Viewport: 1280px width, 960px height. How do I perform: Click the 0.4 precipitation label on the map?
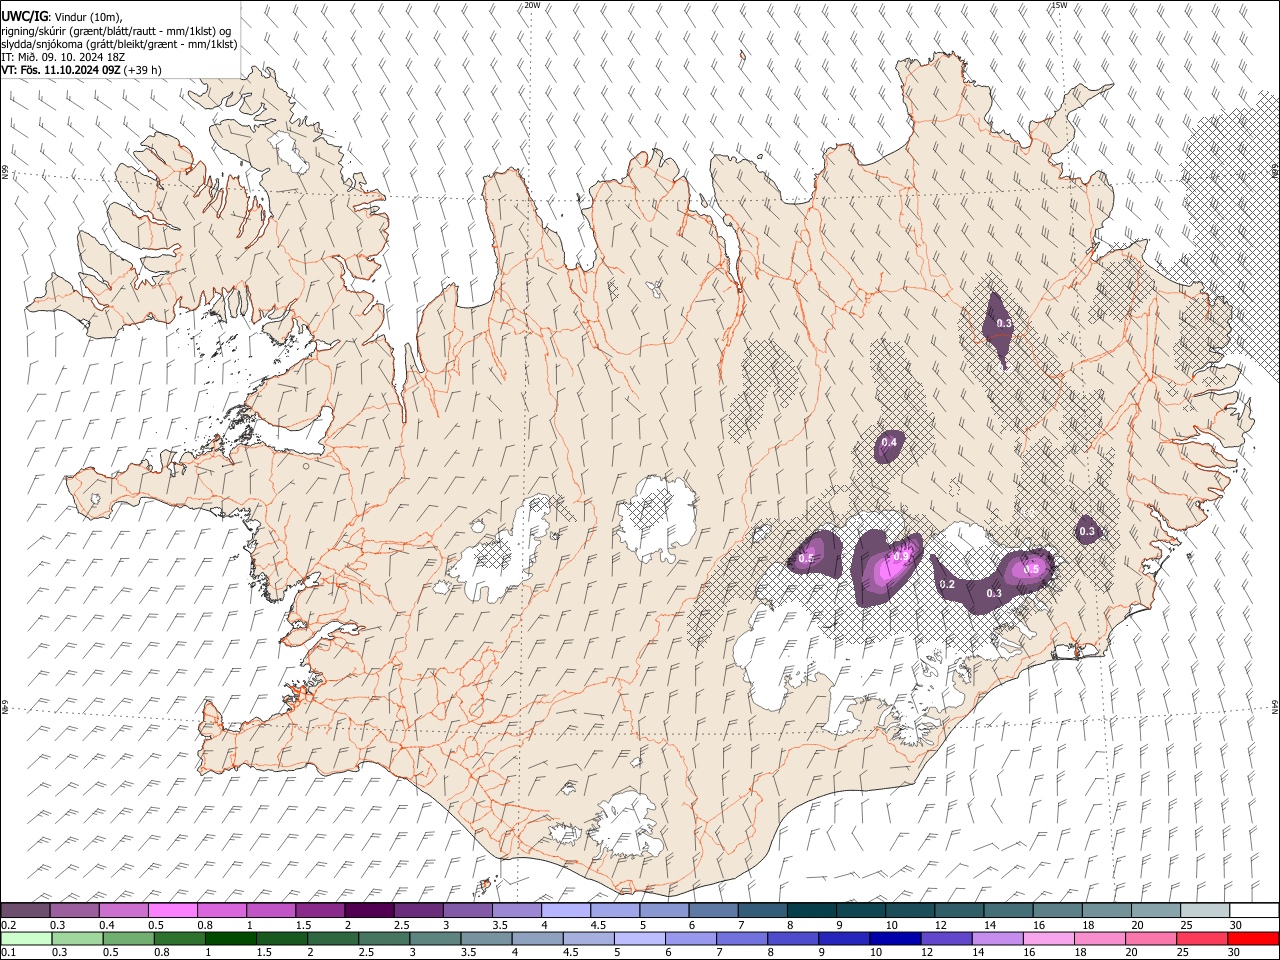point(888,442)
